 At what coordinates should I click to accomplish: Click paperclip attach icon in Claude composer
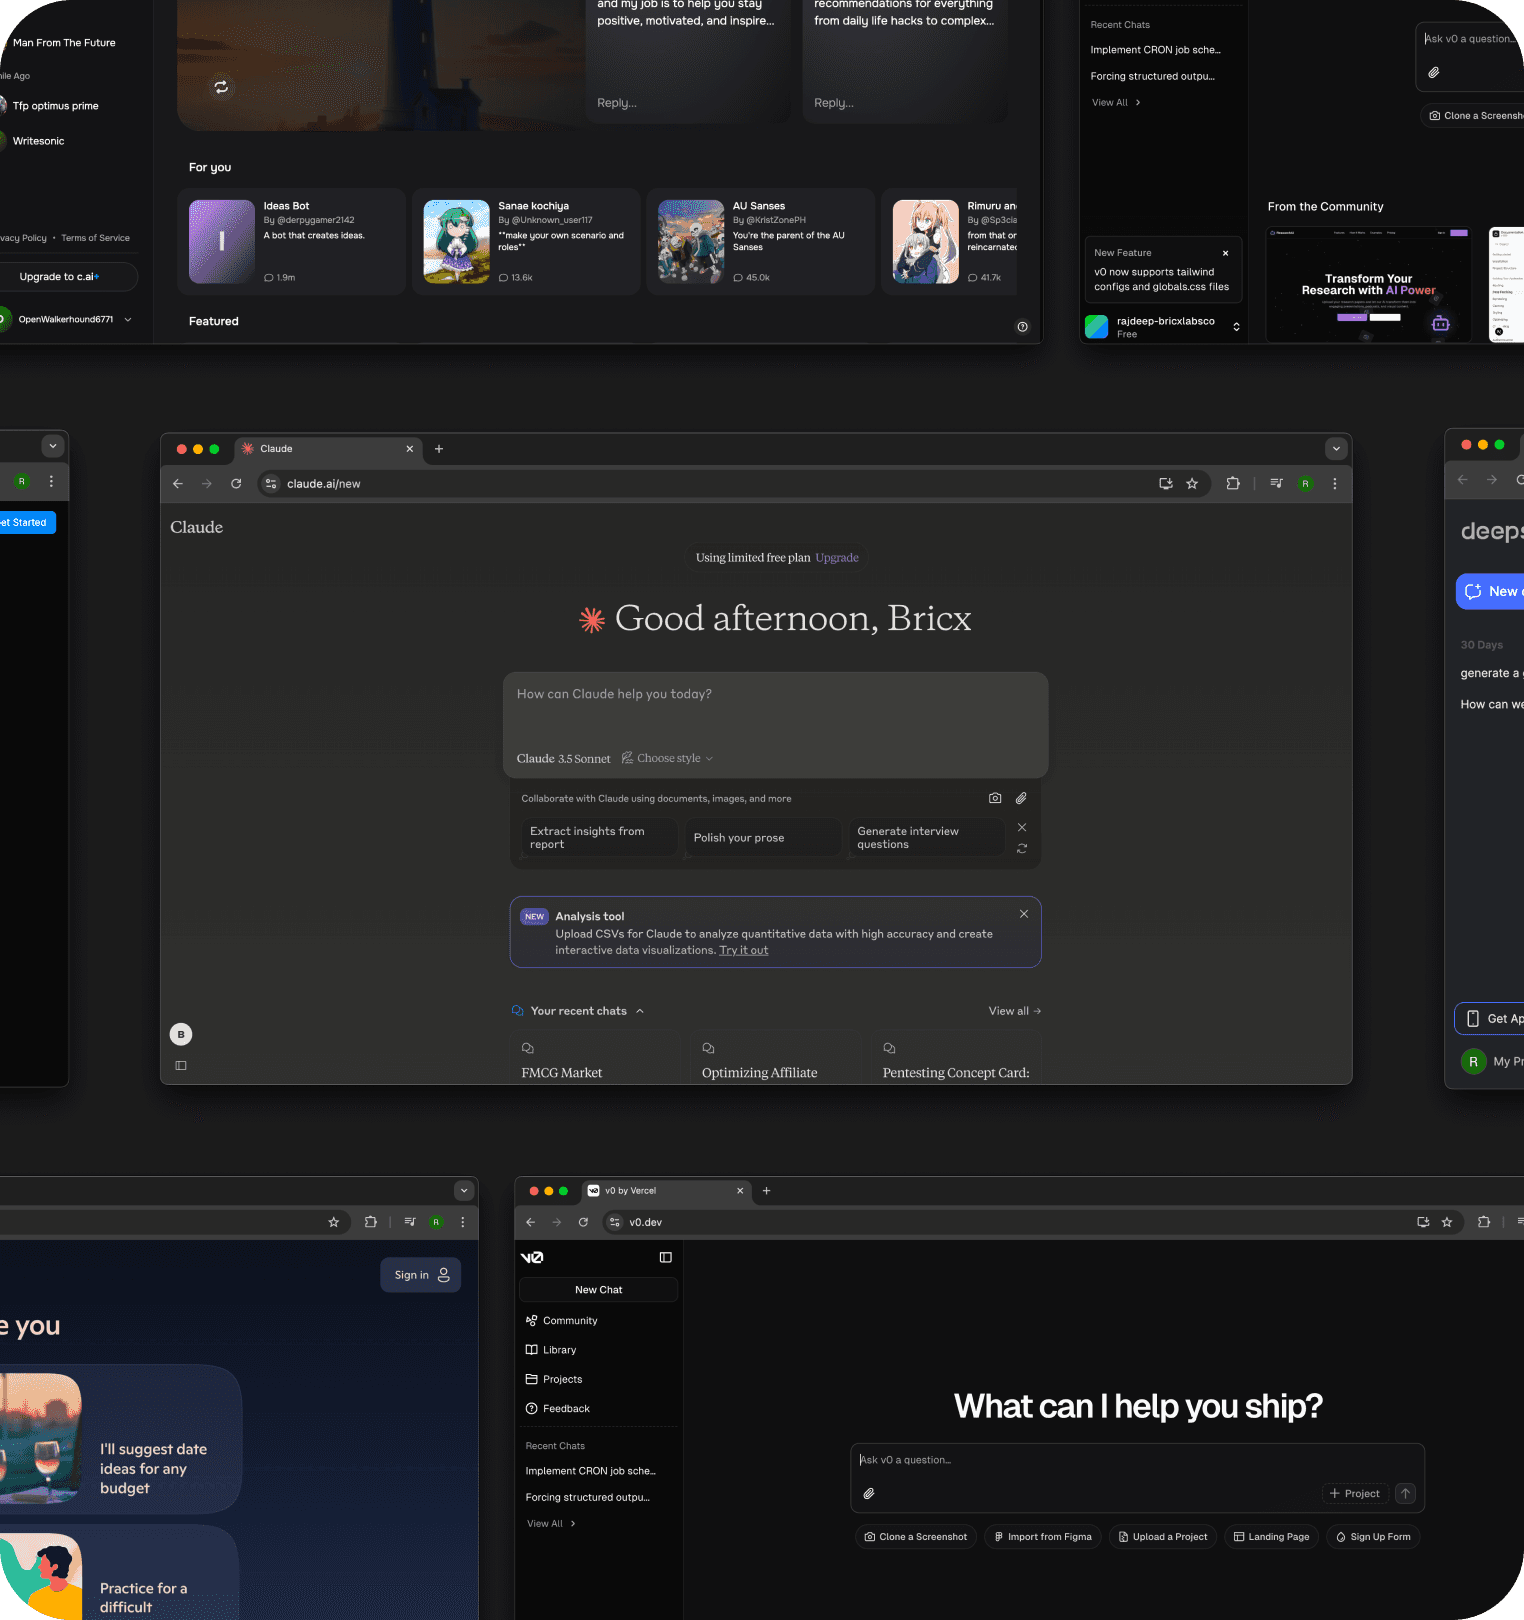coord(1021,798)
